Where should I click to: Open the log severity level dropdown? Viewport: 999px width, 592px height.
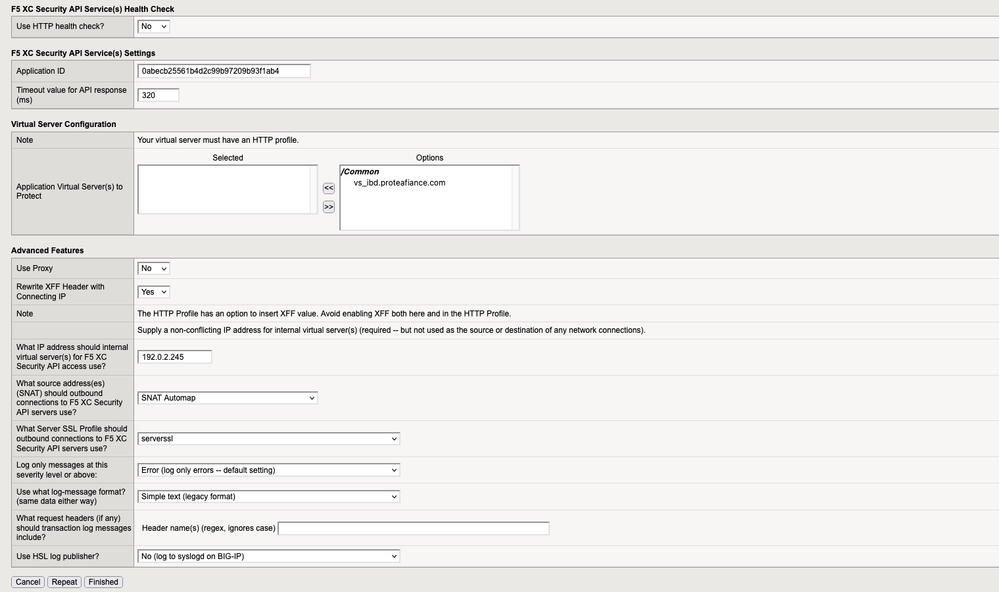(268, 470)
